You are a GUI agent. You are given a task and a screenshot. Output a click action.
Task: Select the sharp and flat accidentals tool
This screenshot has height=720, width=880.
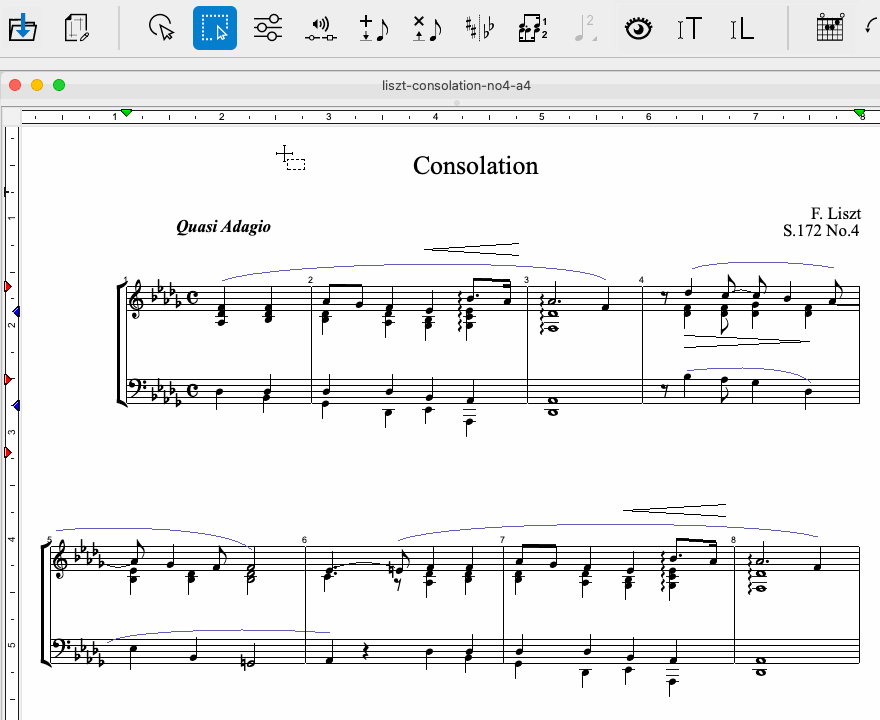tap(480, 28)
